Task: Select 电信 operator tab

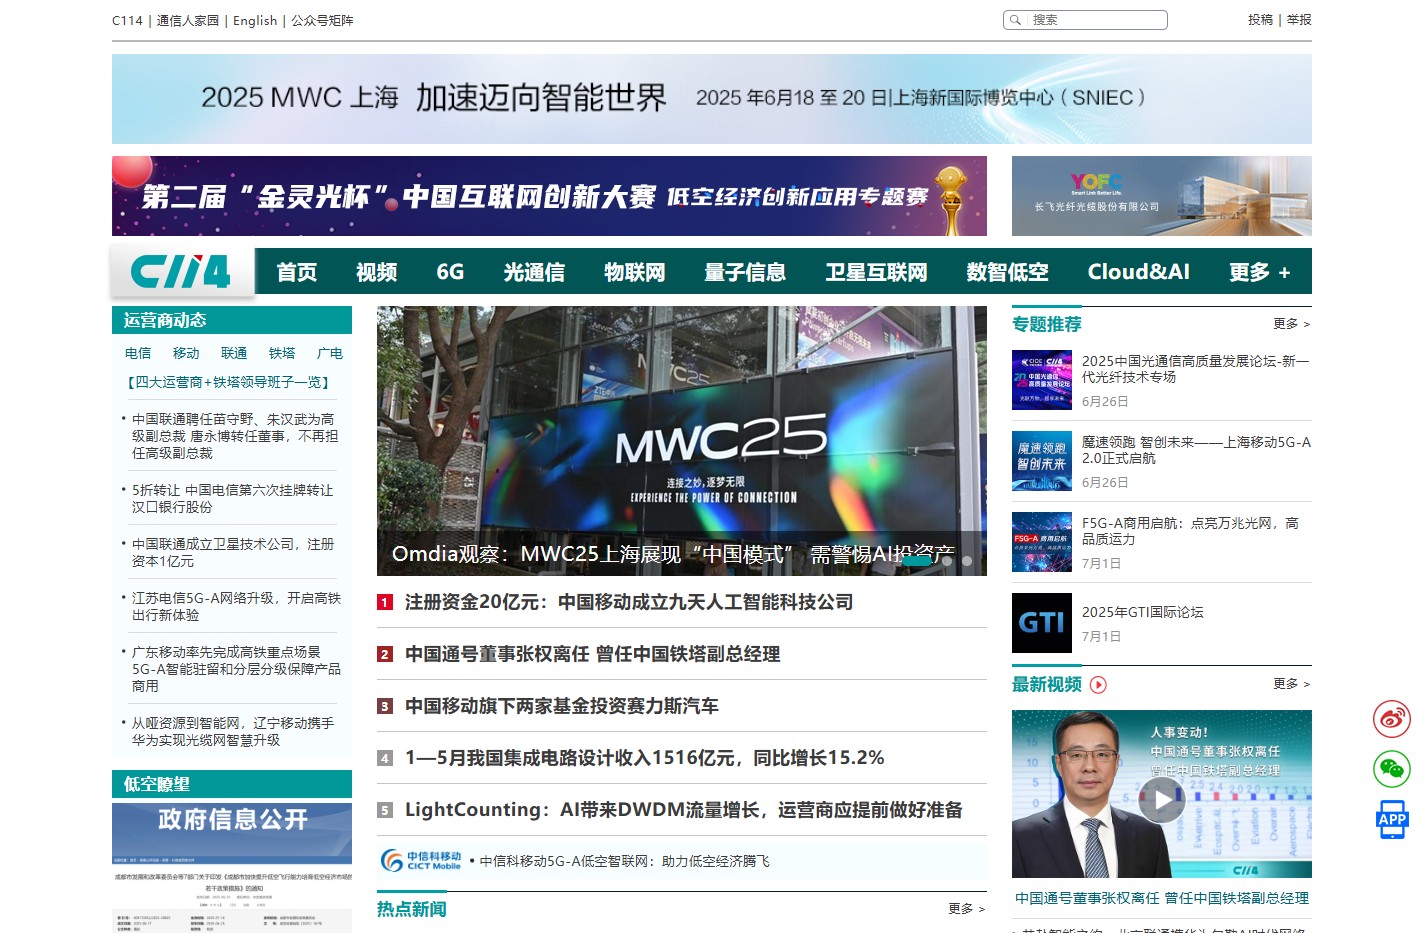Action: pyautogui.click(x=138, y=353)
